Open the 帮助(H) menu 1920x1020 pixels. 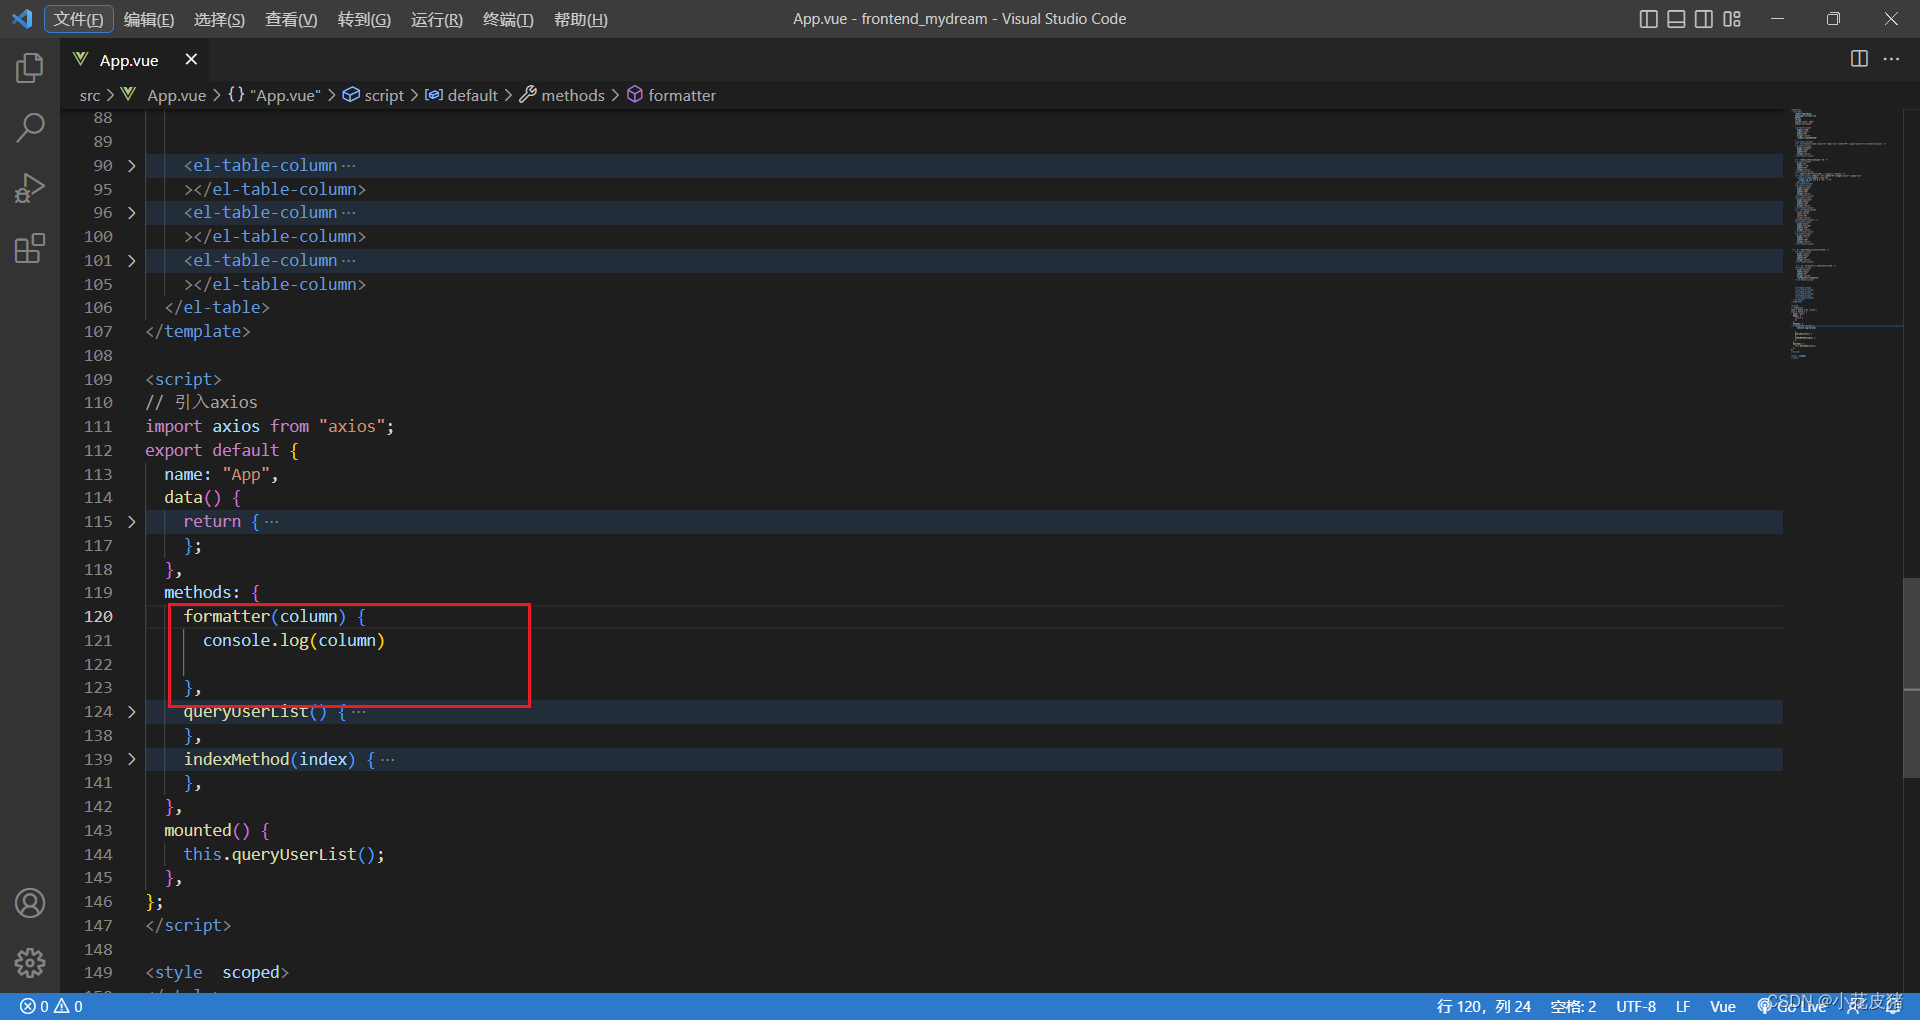[581, 19]
